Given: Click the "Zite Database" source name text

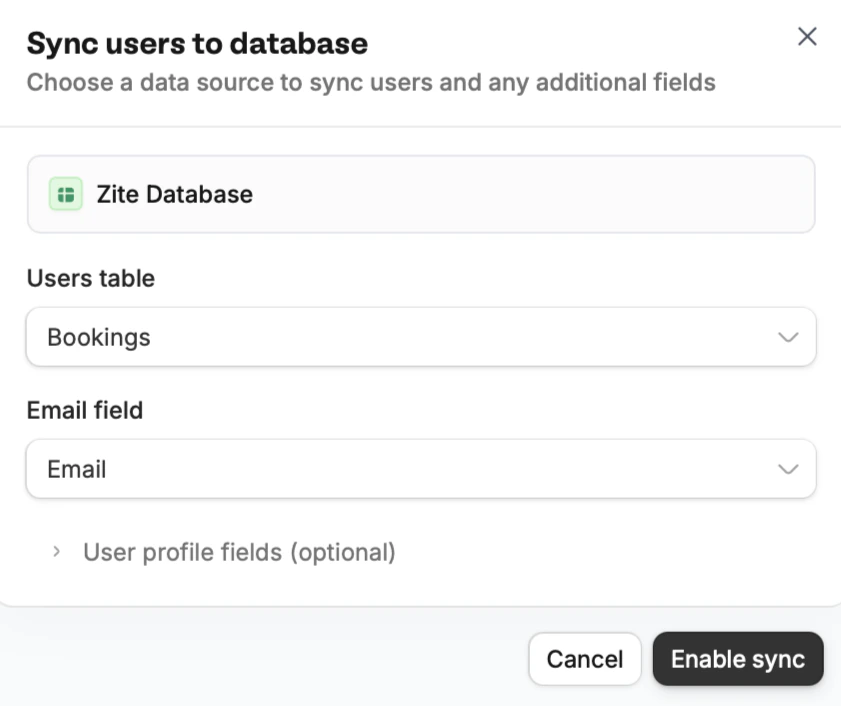Looking at the screenshot, I should click(175, 194).
